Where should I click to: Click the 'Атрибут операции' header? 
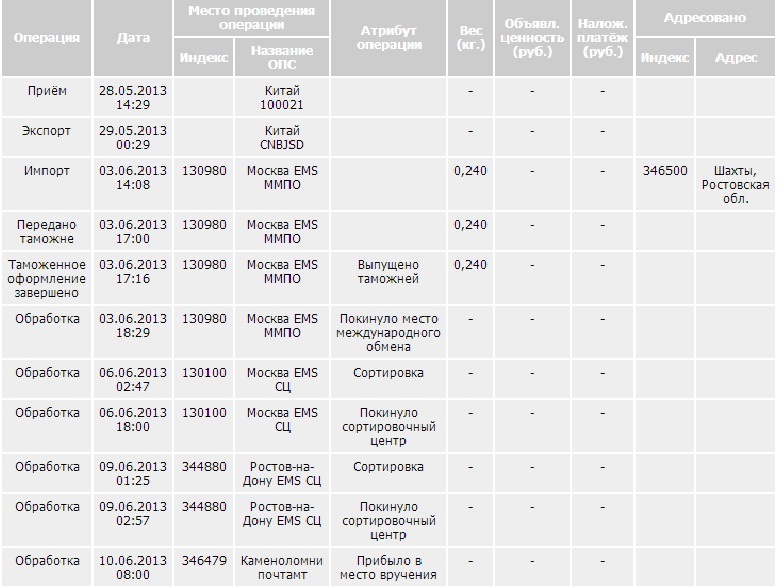389,38
